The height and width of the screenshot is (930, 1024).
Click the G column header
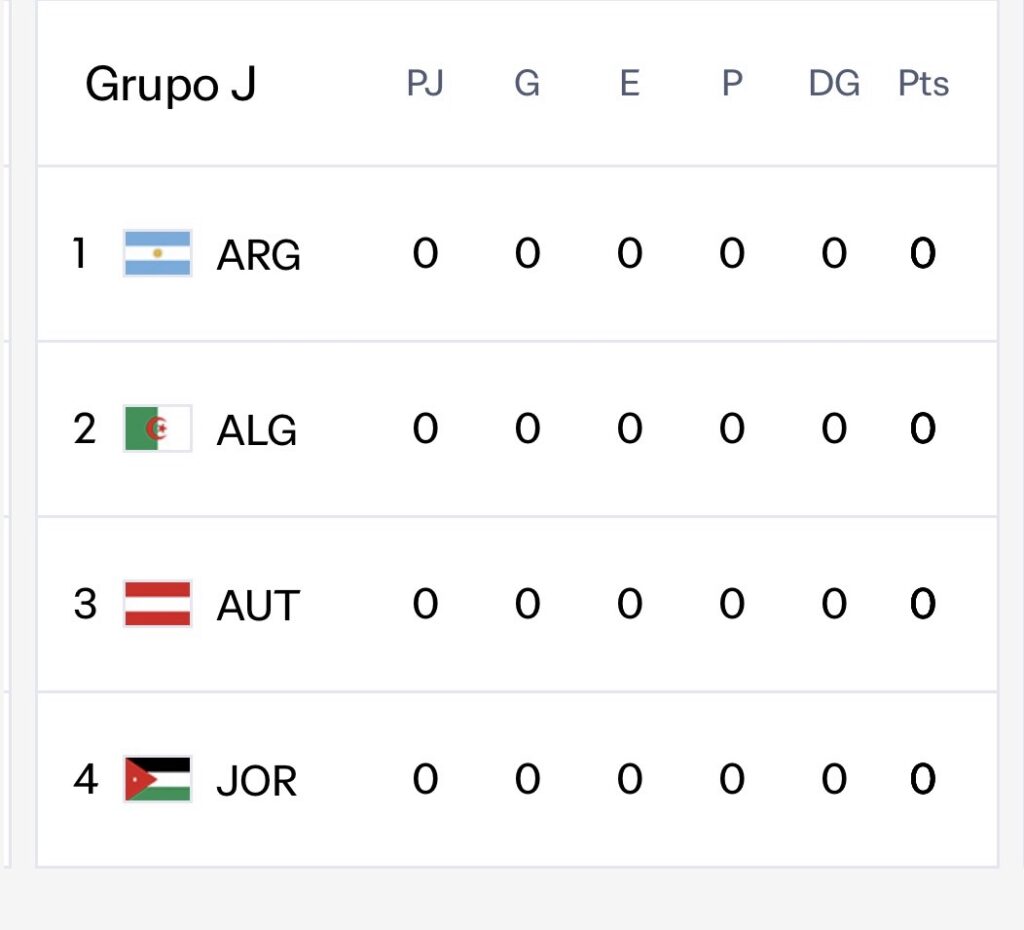point(527,84)
